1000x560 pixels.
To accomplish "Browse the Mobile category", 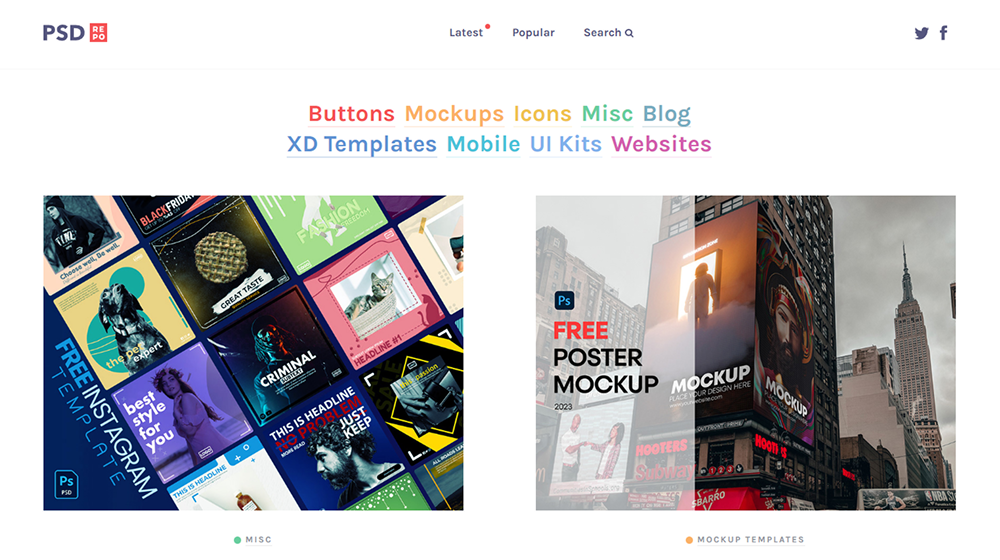I will [483, 144].
